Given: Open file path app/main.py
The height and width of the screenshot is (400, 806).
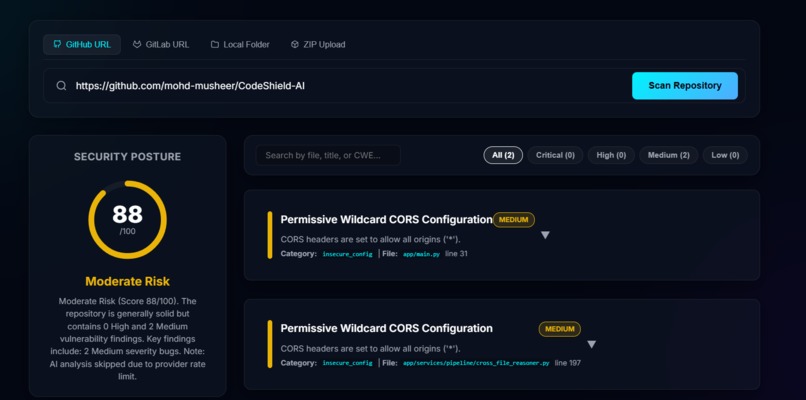Looking at the screenshot, I should pyautogui.click(x=421, y=254).
